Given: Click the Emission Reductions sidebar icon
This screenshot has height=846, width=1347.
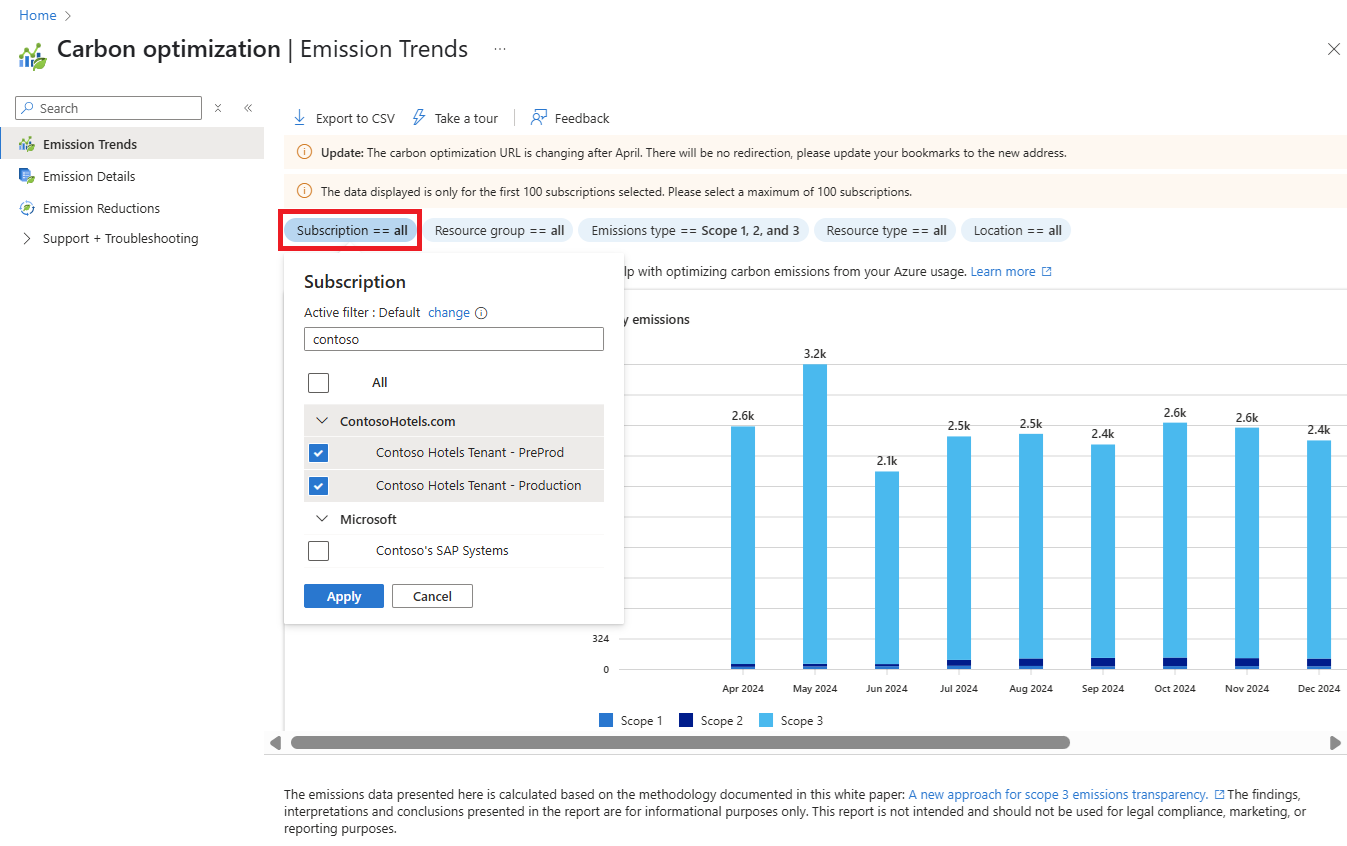Looking at the screenshot, I should 27,208.
